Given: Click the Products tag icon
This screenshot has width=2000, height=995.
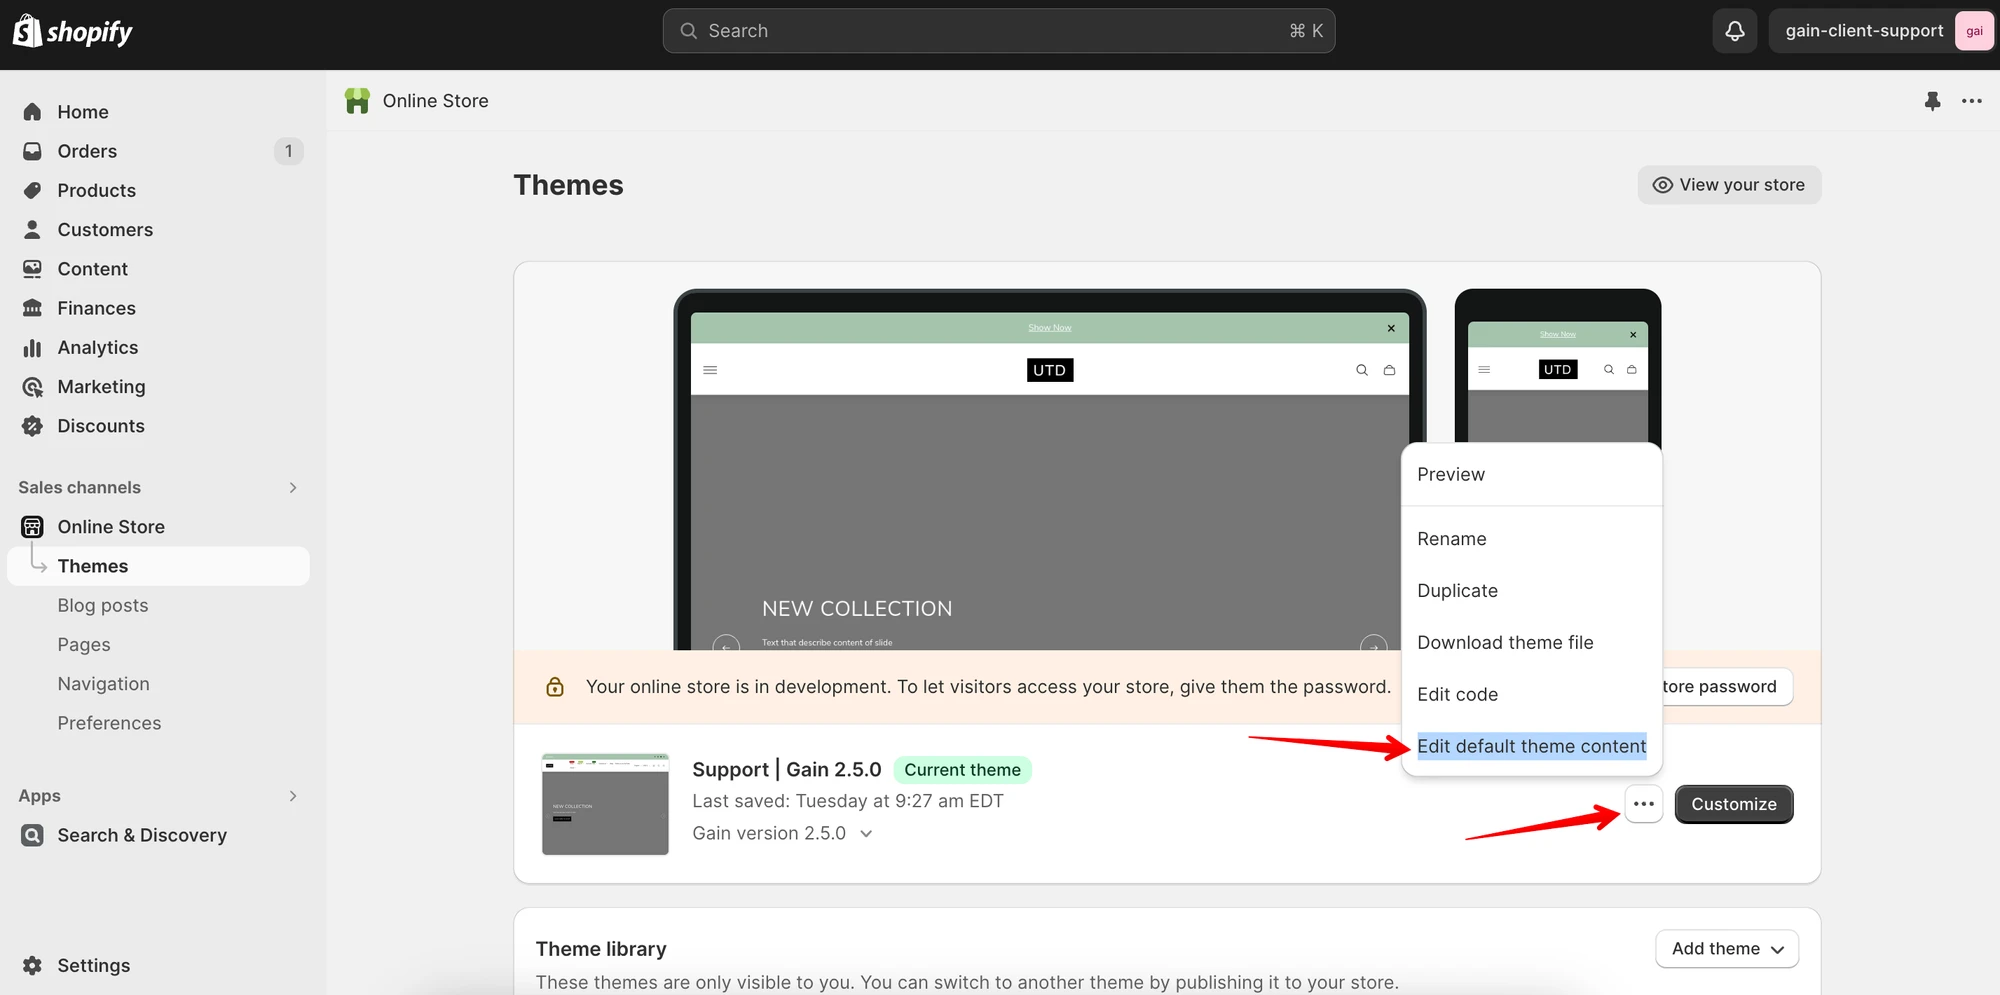Looking at the screenshot, I should [x=33, y=190].
